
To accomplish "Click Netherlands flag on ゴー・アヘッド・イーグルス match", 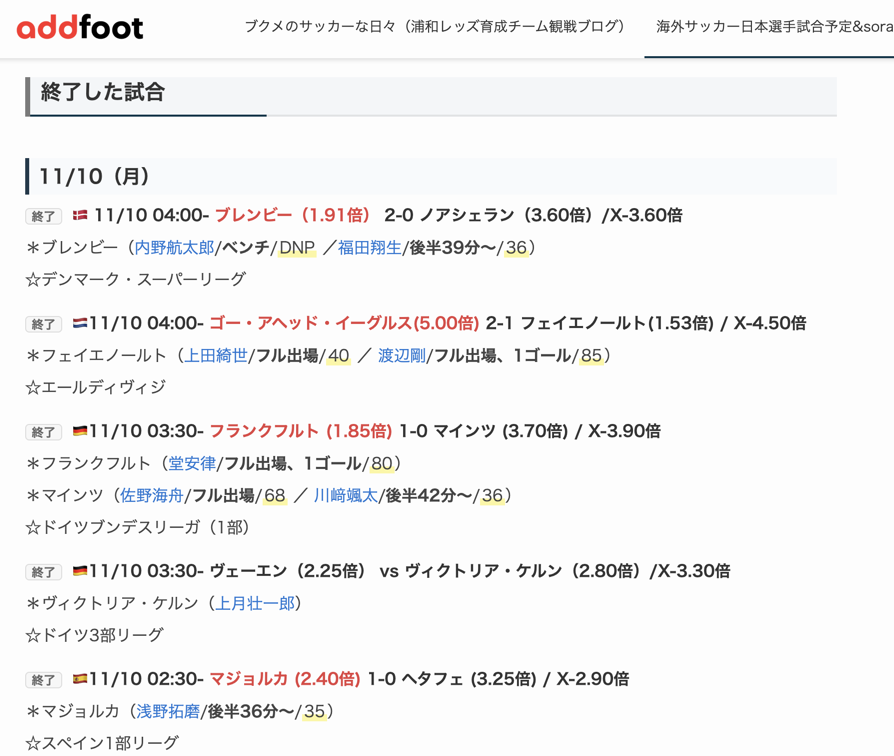I will (80, 323).
